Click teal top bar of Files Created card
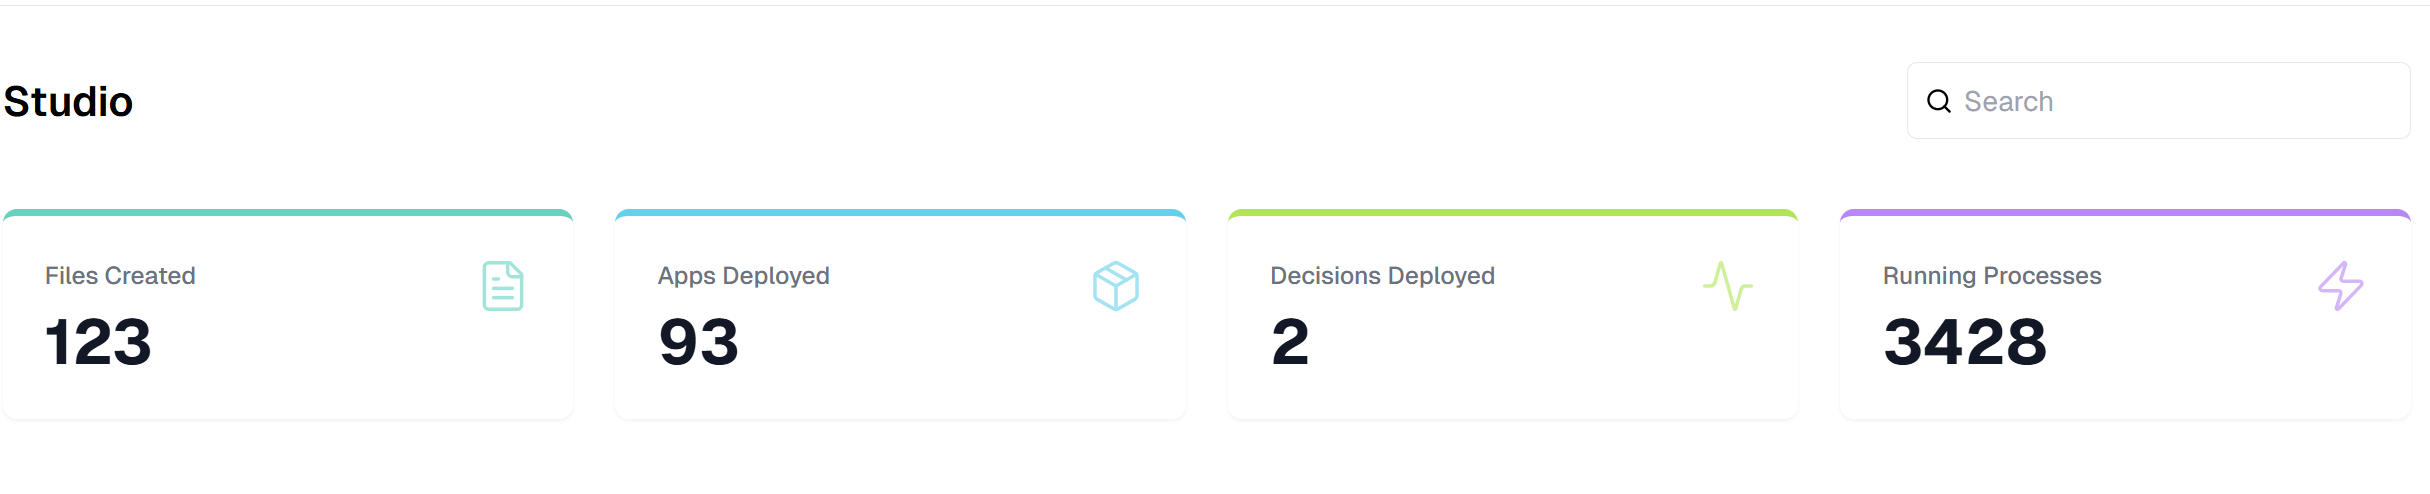The height and width of the screenshot is (494, 2430). (288, 213)
